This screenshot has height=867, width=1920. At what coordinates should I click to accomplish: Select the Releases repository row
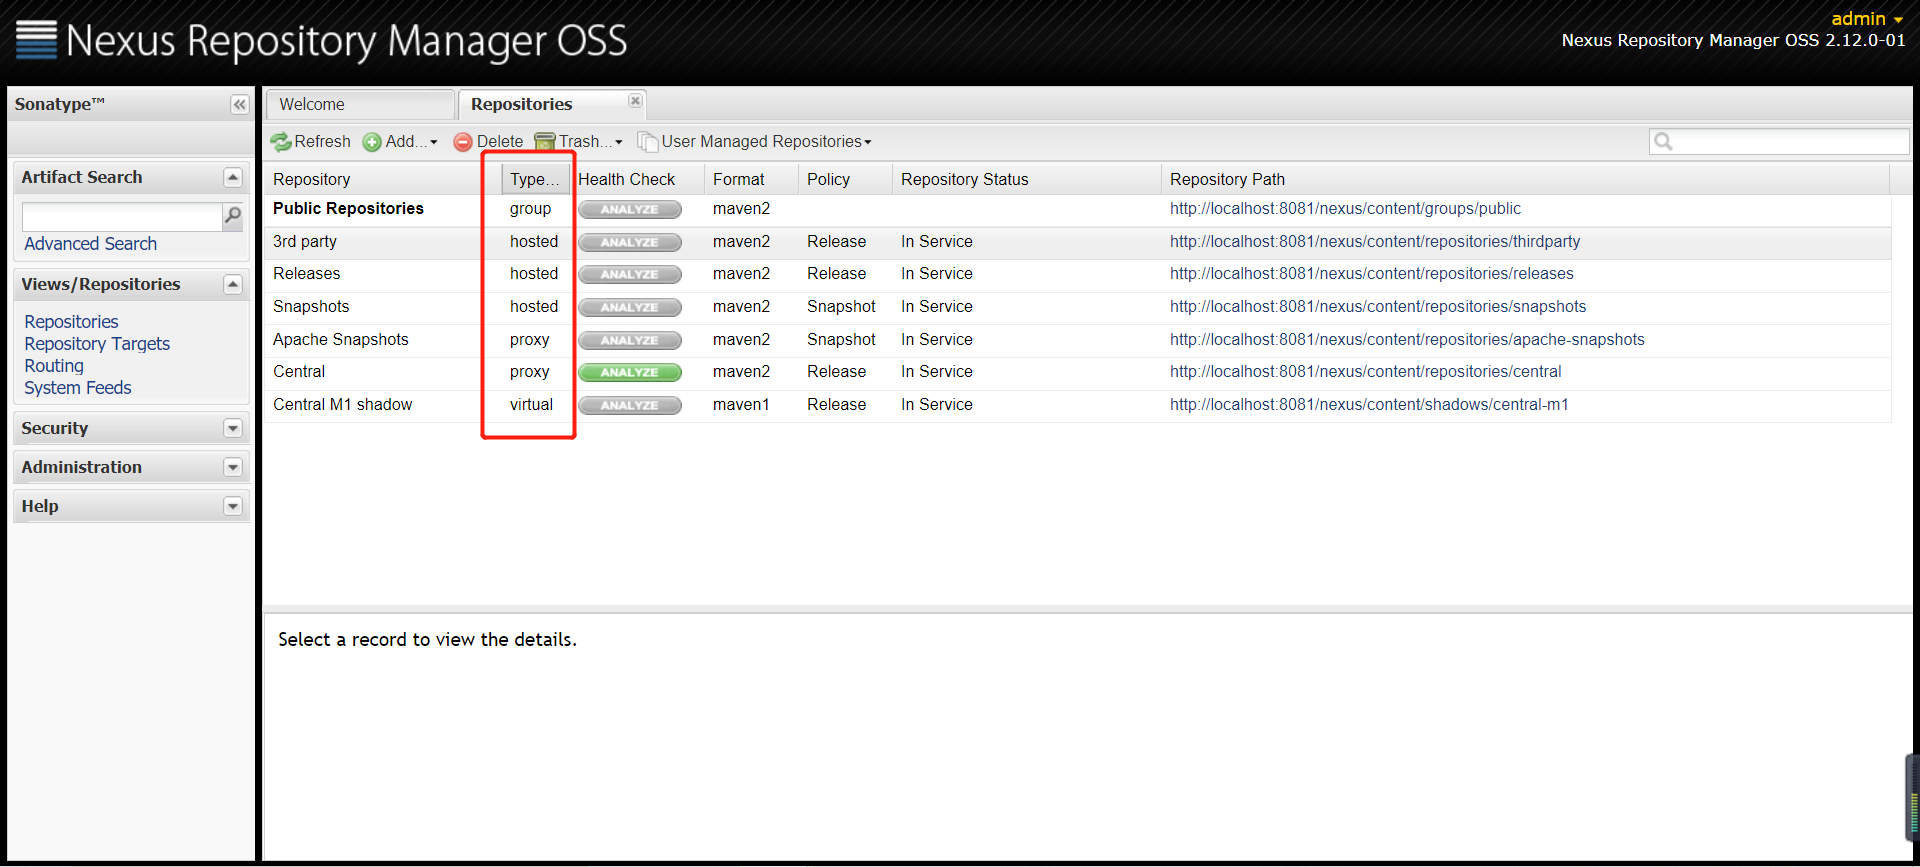point(1077,274)
